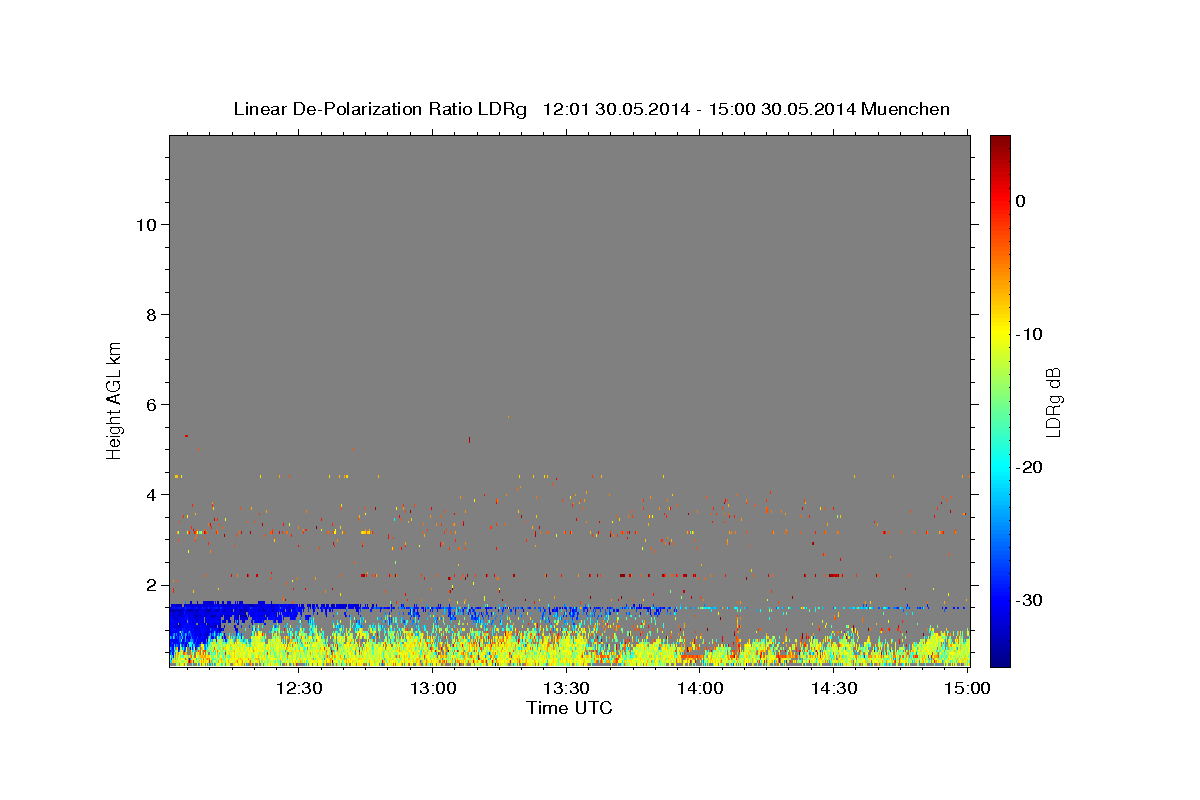Click the height tick label 10
The image size is (1200, 800).
(145, 224)
